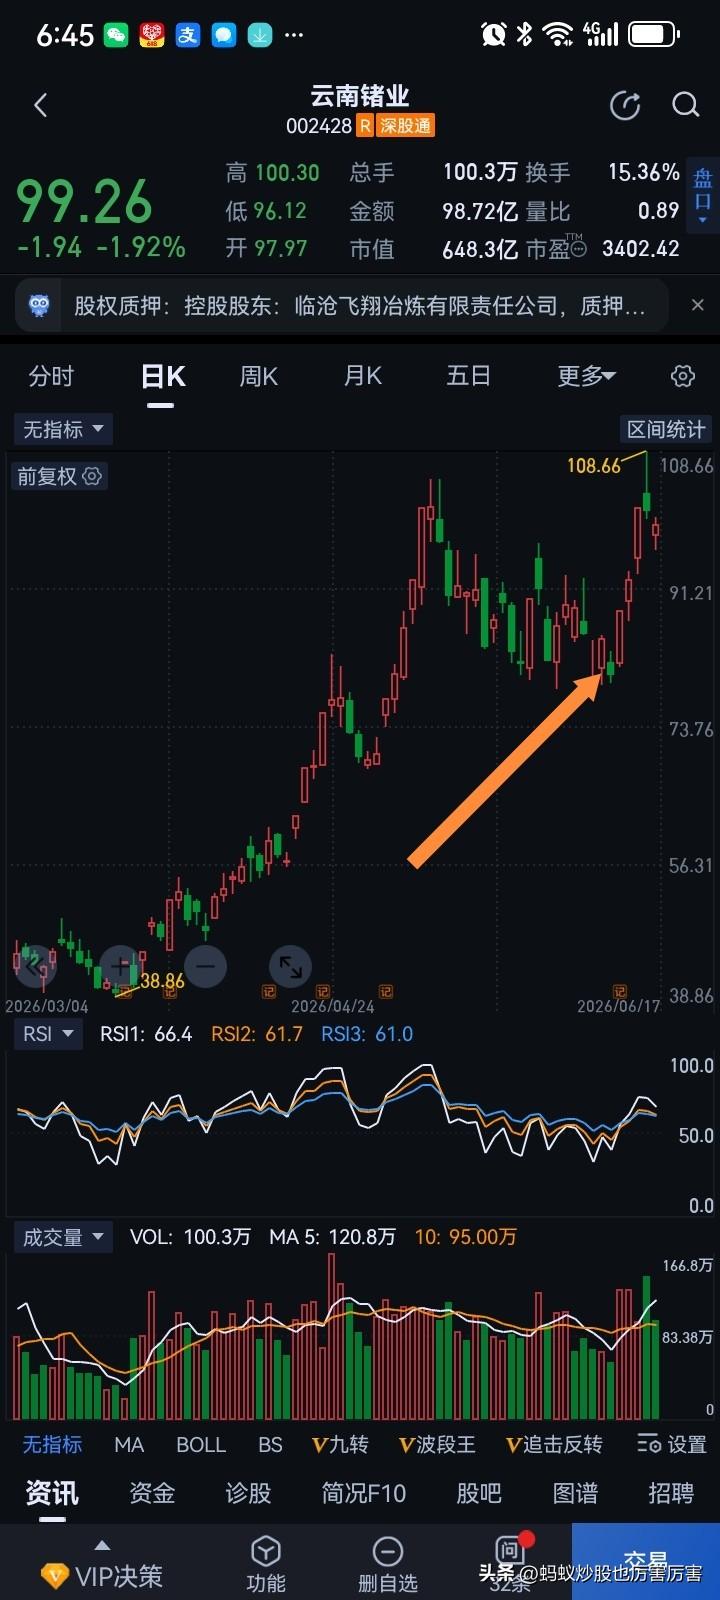Open the 简况F10 tab

point(364,1493)
